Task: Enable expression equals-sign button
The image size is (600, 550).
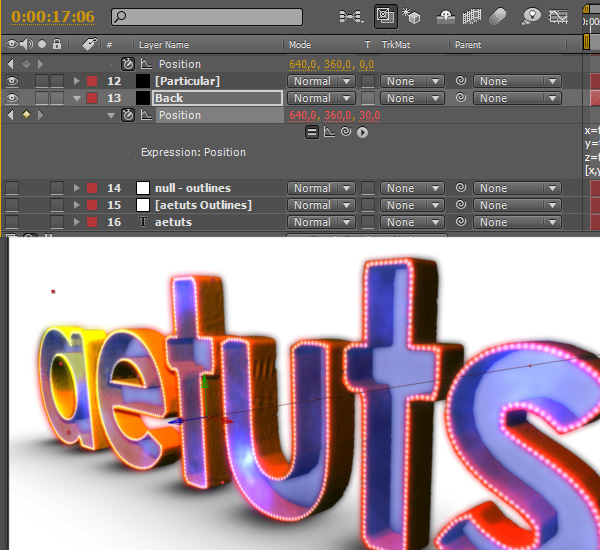Action: point(312,132)
